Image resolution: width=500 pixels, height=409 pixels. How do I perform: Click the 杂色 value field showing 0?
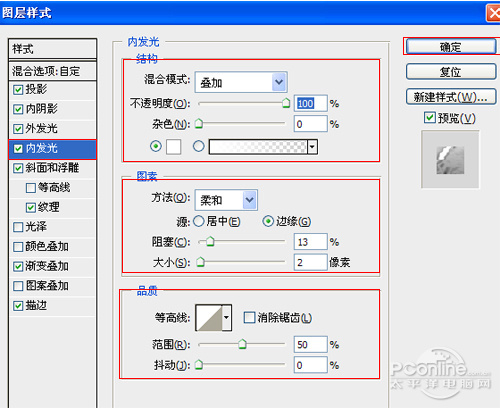point(311,124)
